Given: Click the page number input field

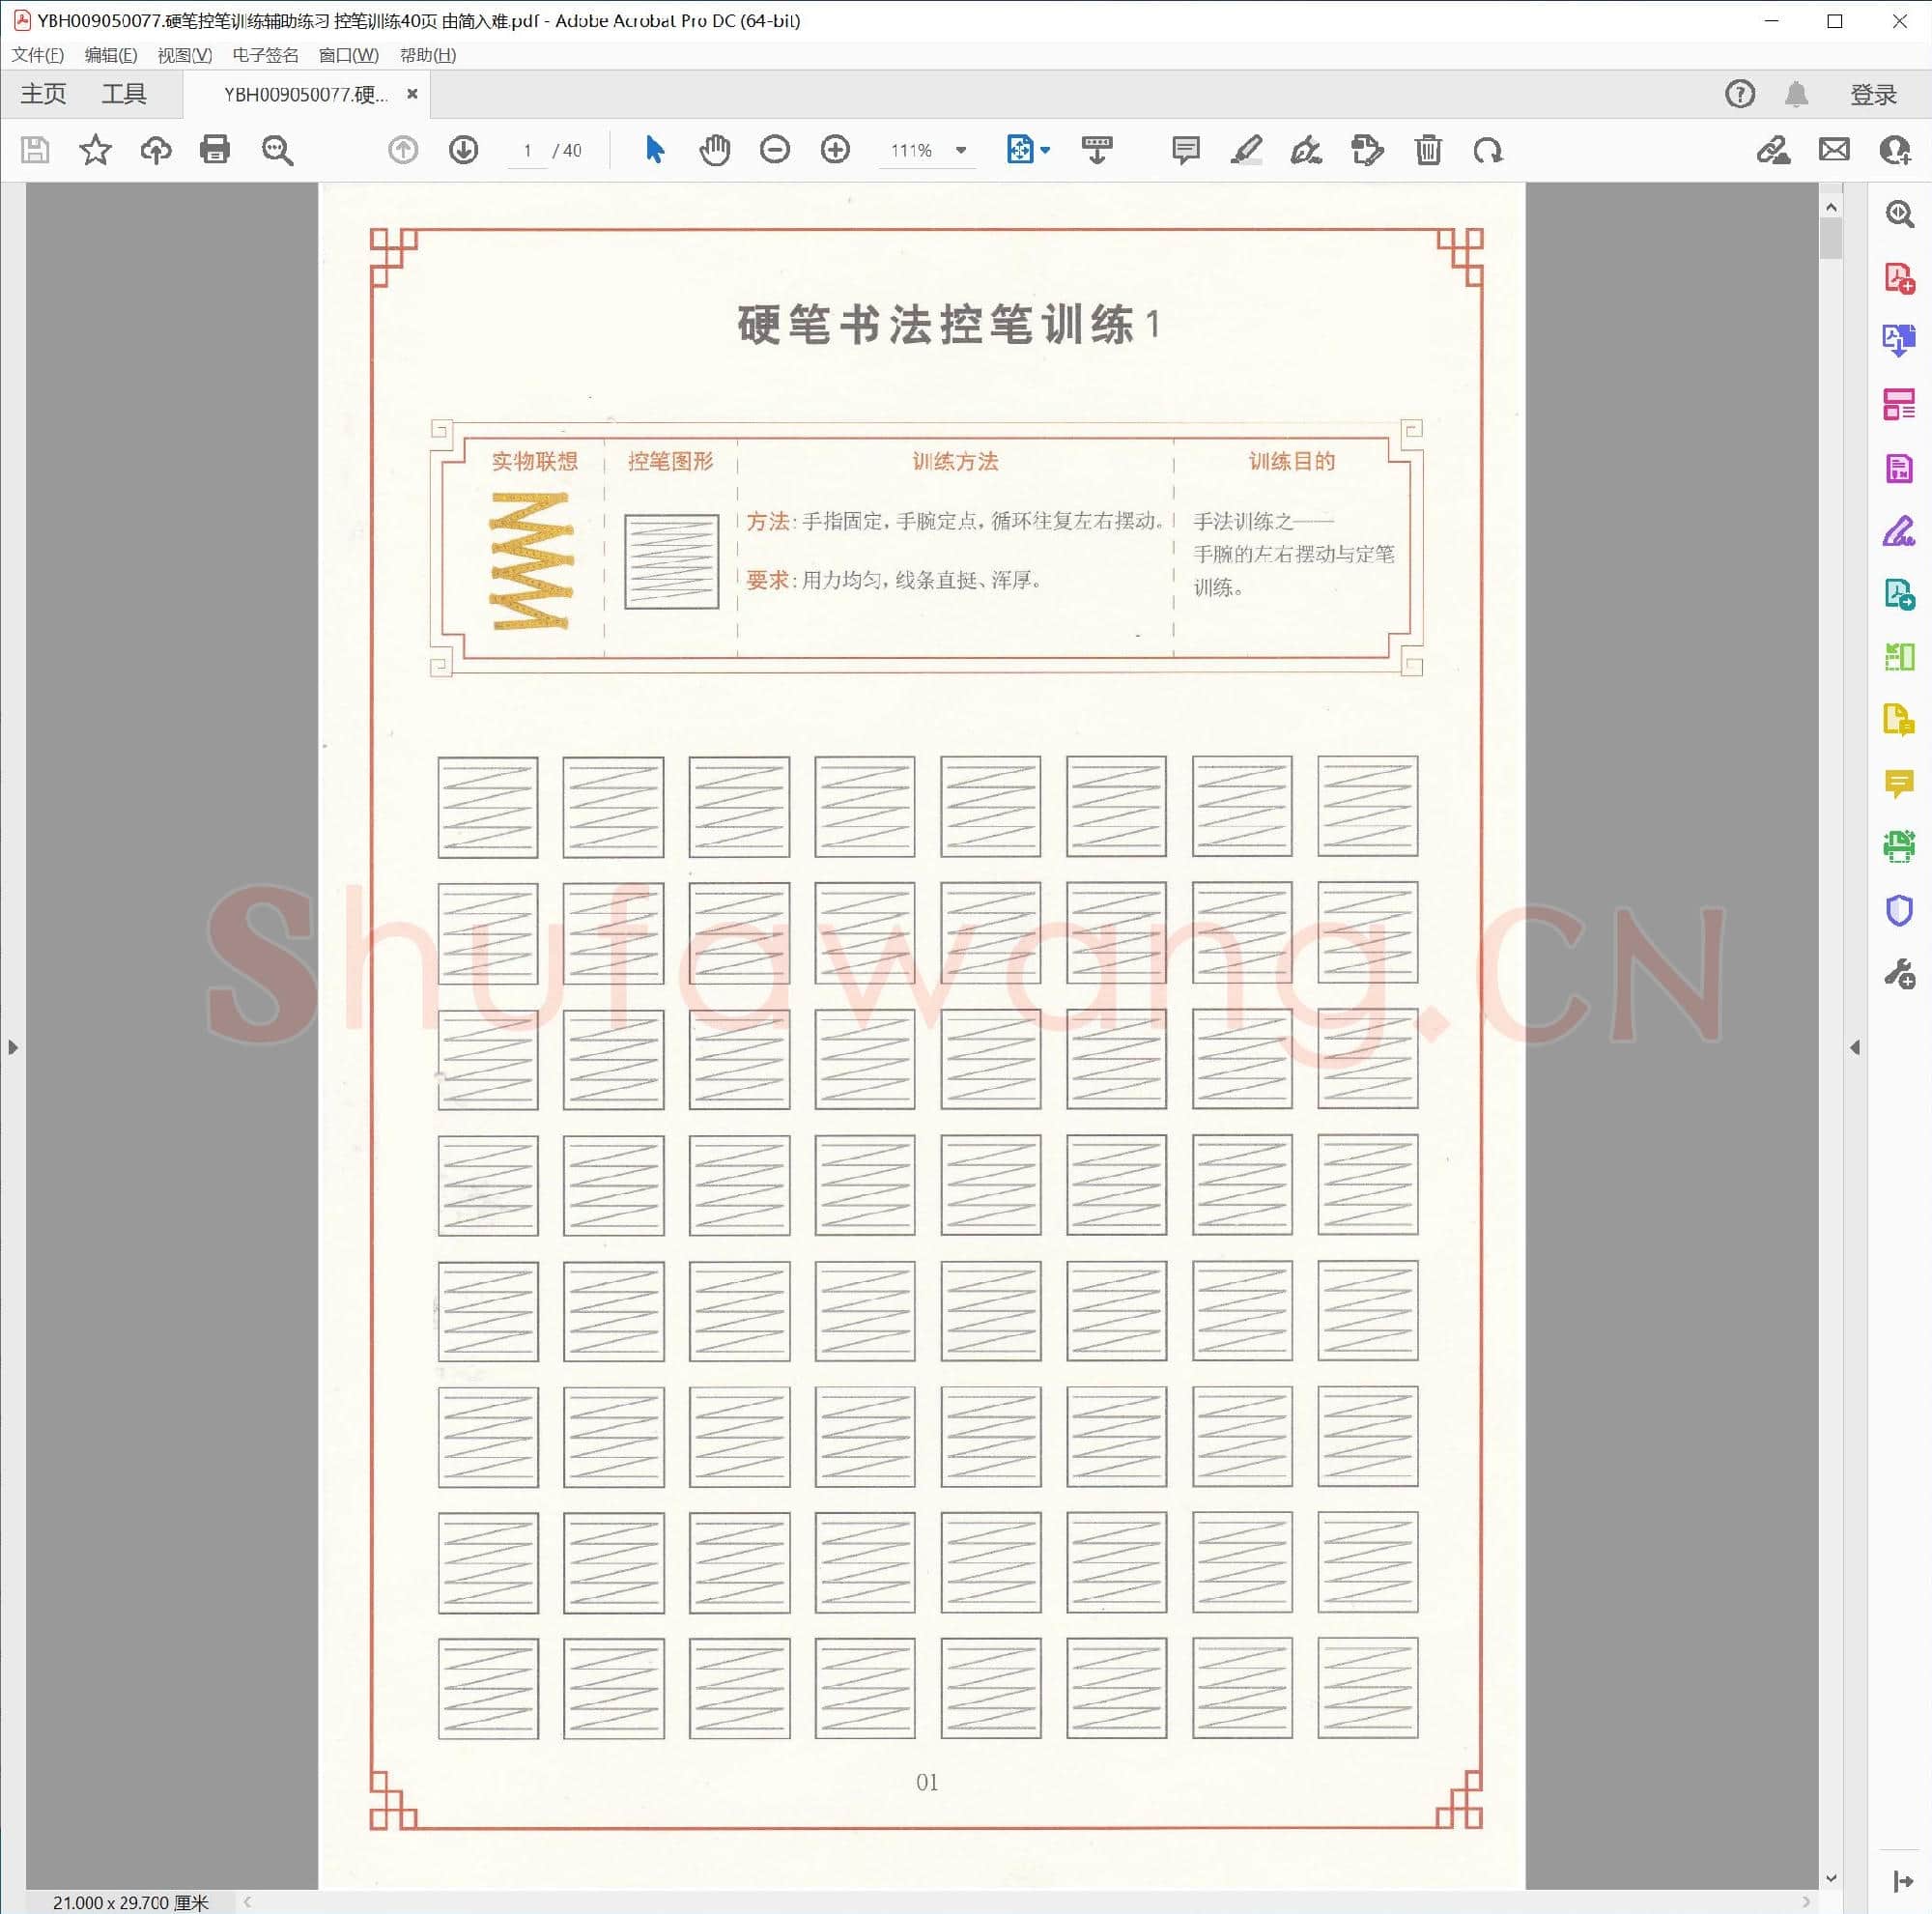Looking at the screenshot, I should tap(528, 150).
